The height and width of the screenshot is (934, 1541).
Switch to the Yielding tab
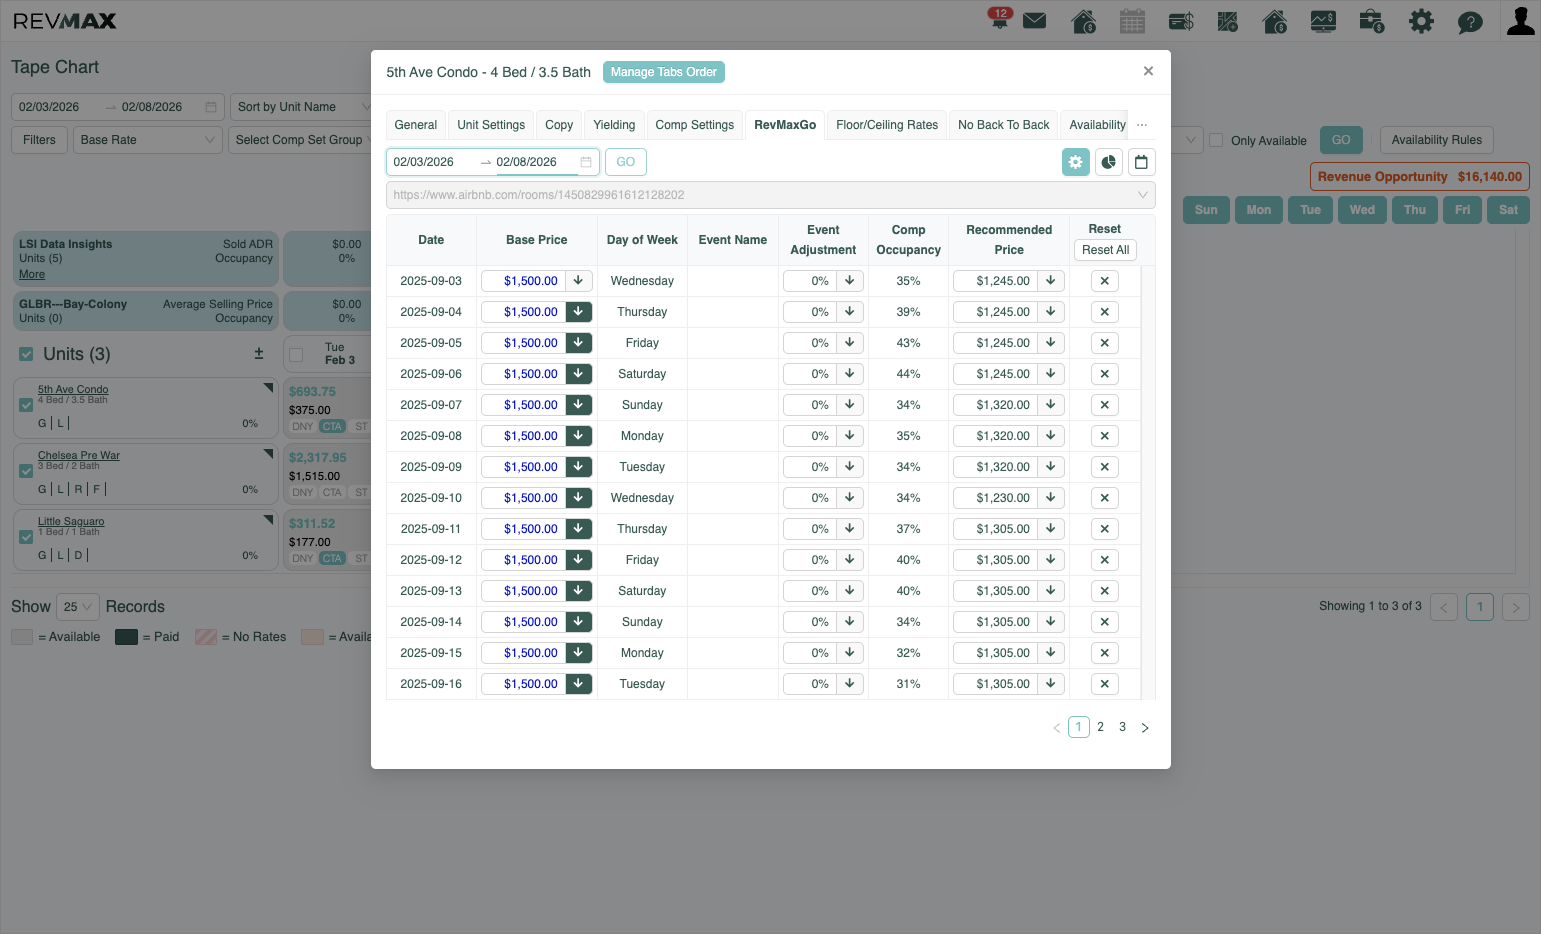tap(614, 125)
